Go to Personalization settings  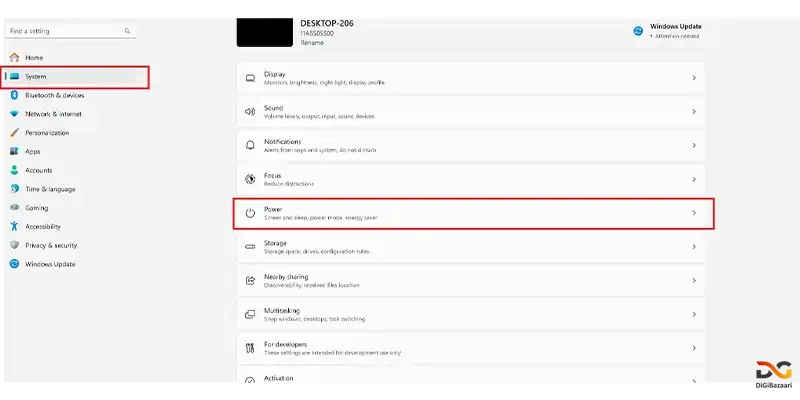[47, 132]
